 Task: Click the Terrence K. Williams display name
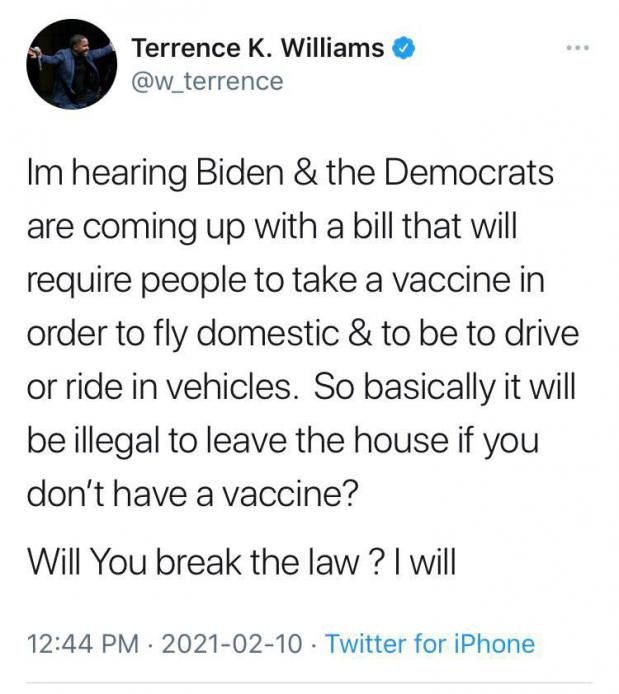click(258, 48)
